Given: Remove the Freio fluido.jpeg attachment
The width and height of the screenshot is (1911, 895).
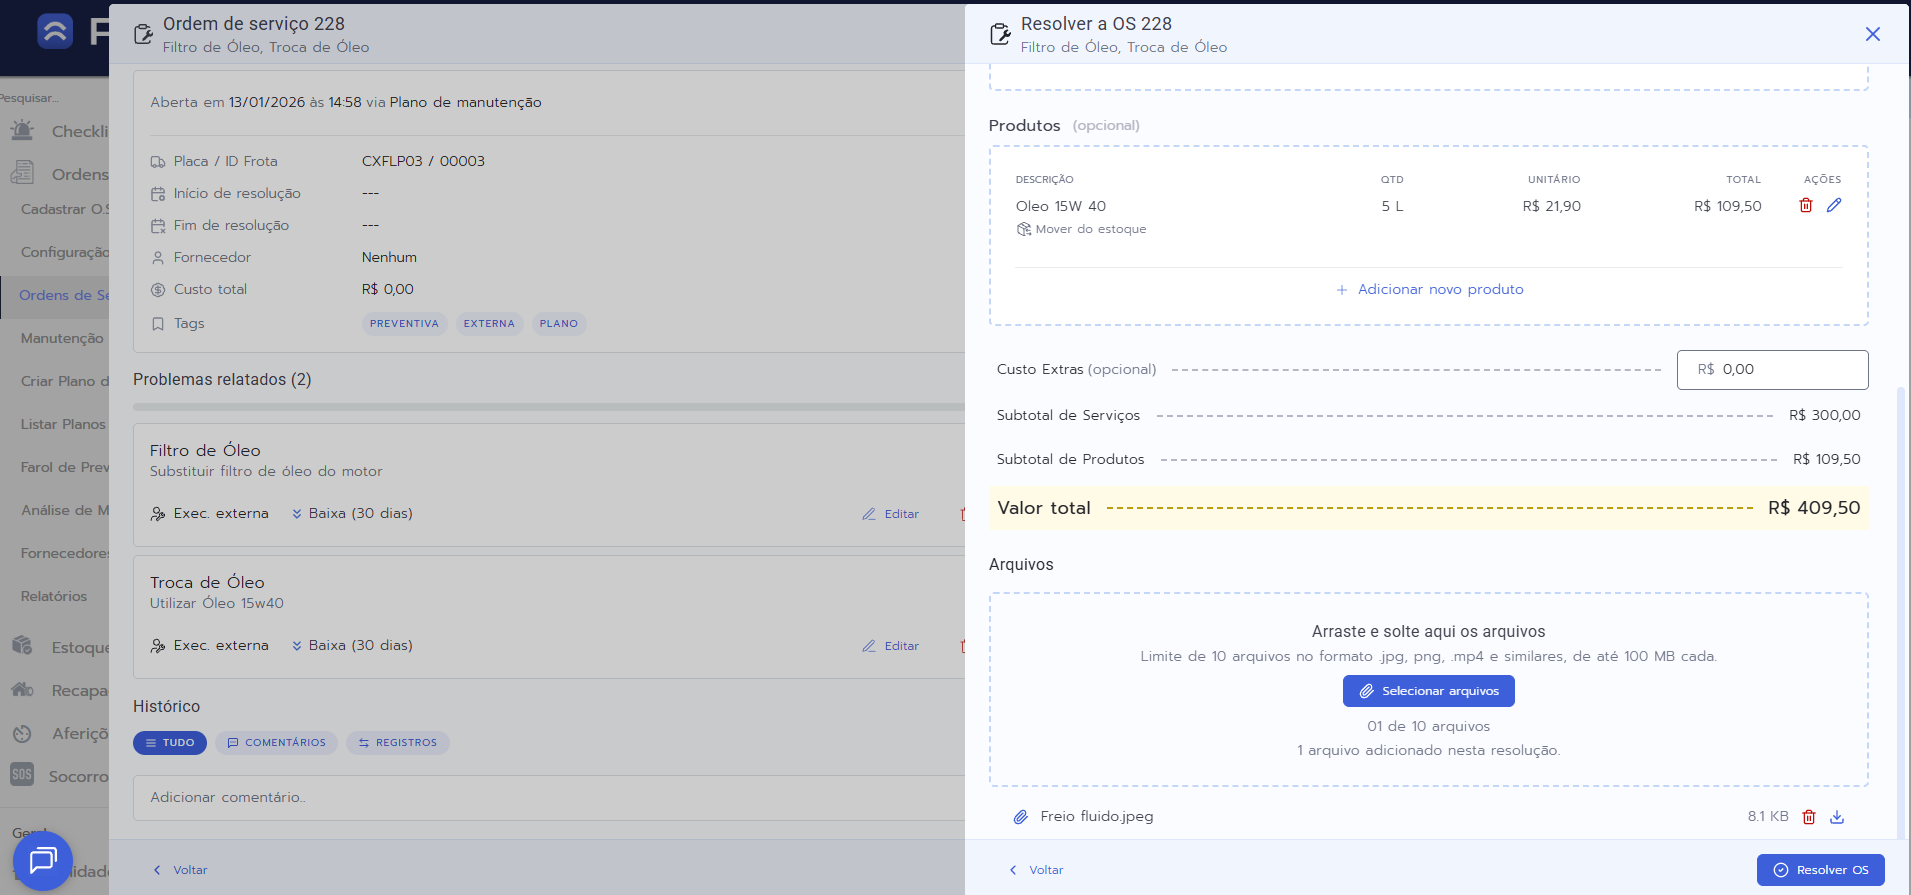Looking at the screenshot, I should (1808, 817).
